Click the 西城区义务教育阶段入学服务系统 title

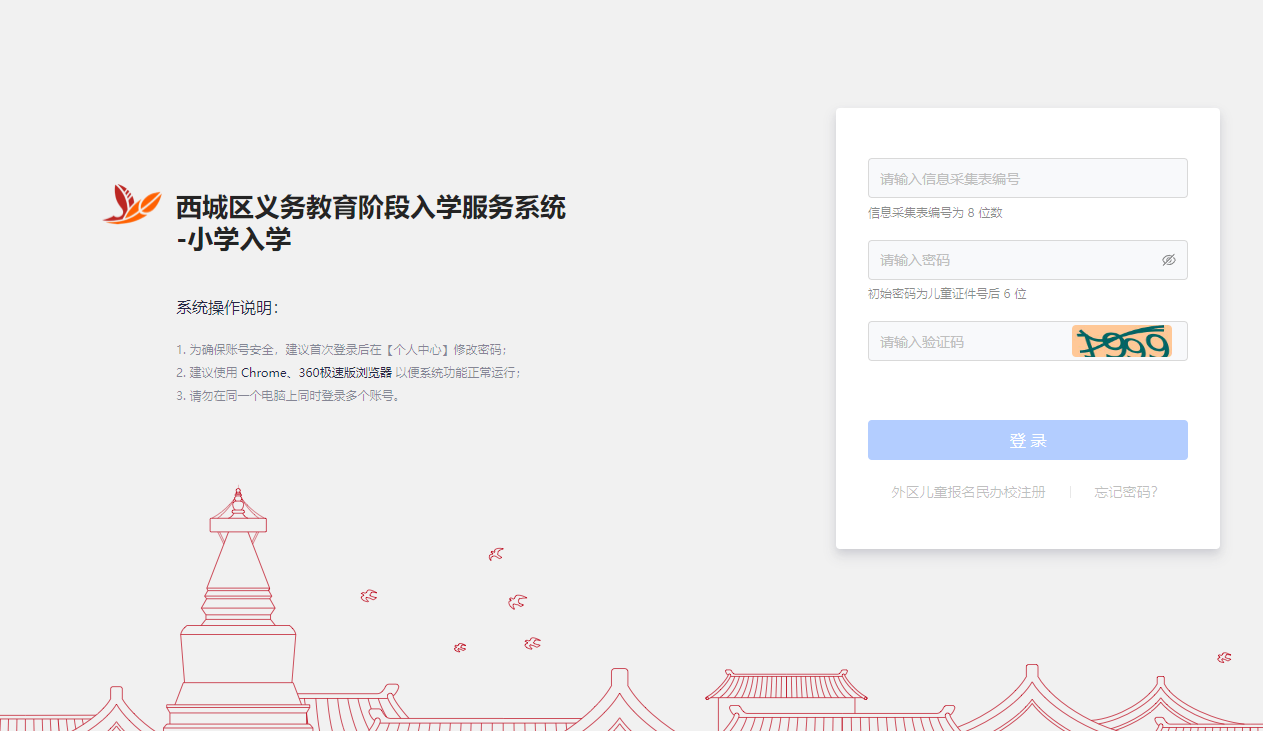point(371,208)
